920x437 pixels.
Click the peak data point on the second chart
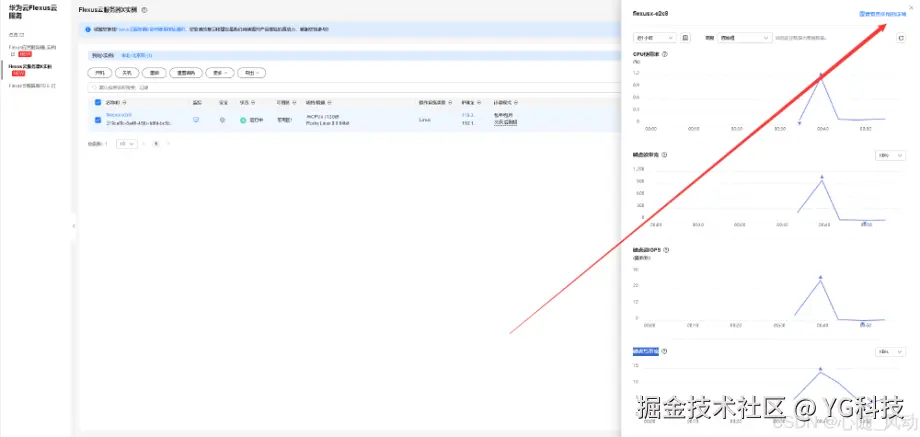[821, 177]
